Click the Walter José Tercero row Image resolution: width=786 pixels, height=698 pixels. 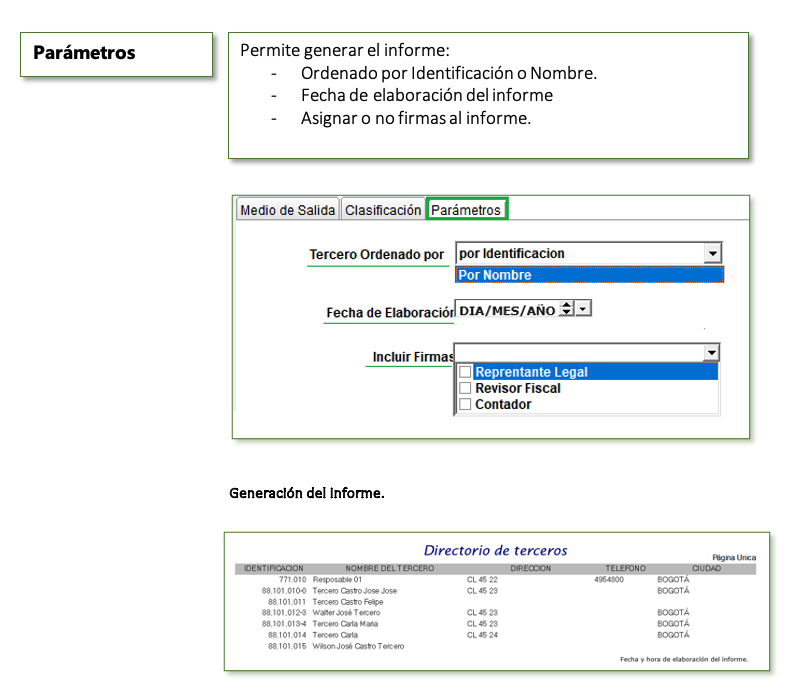coord(346,613)
